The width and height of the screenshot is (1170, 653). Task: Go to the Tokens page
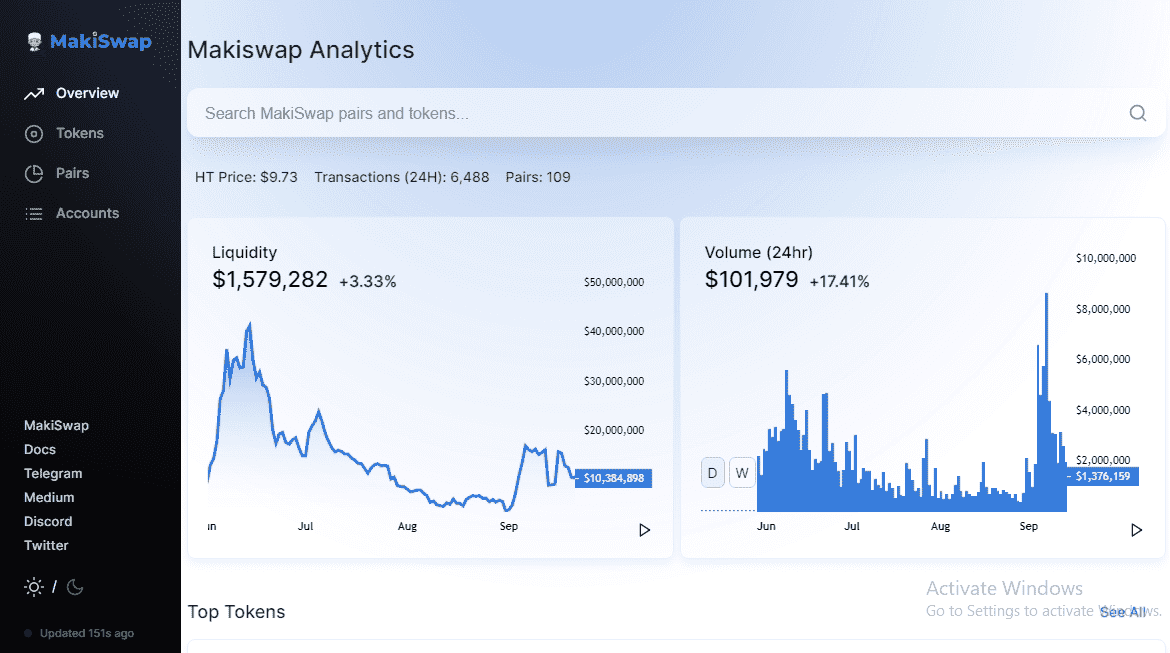(x=80, y=134)
